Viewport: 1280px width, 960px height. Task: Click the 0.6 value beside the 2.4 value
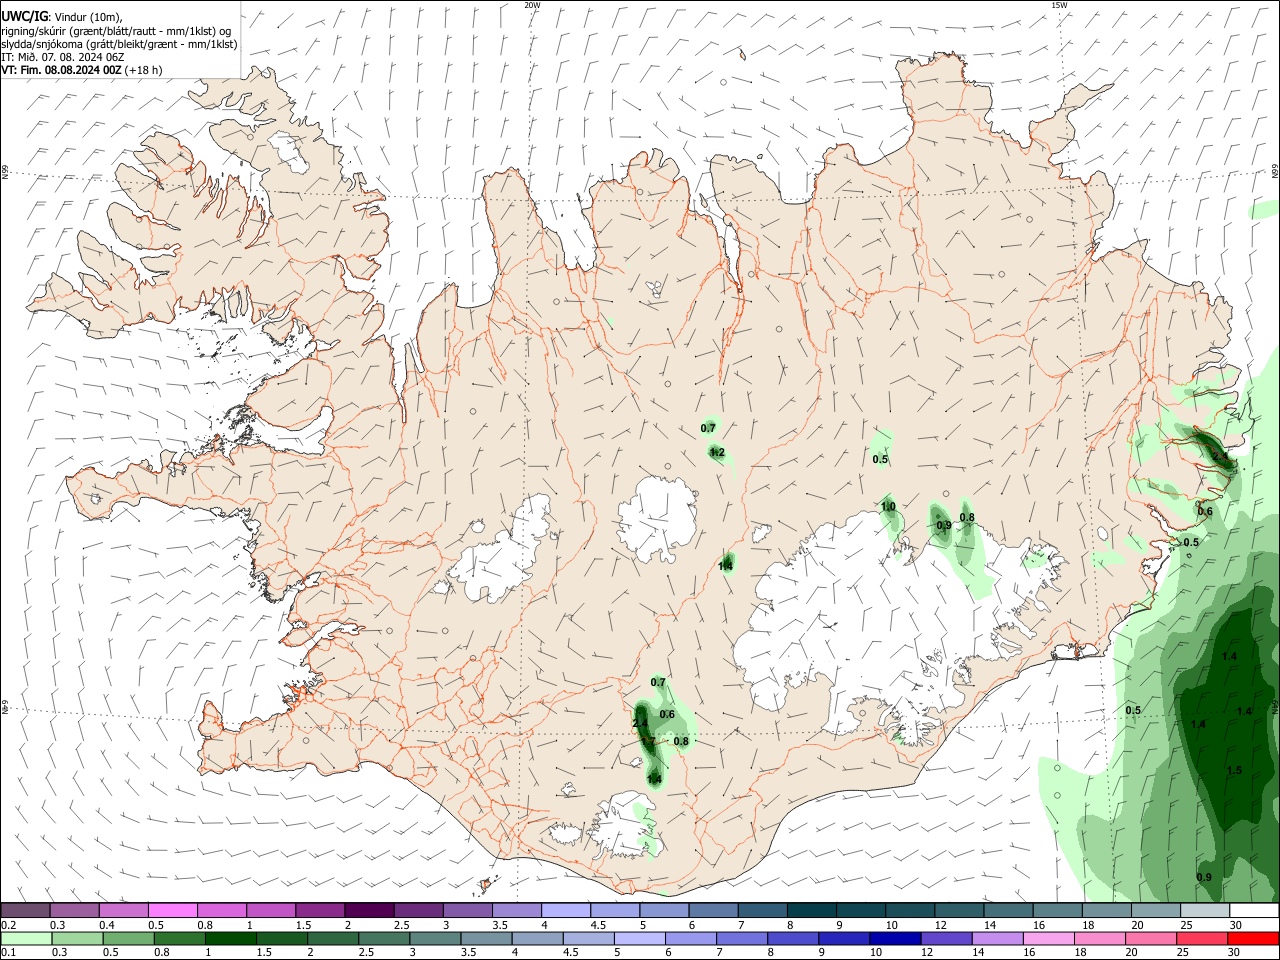tap(667, 715)
